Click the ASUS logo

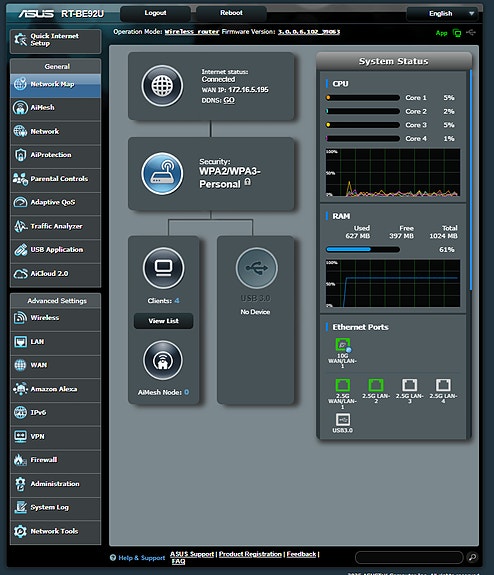36,14
